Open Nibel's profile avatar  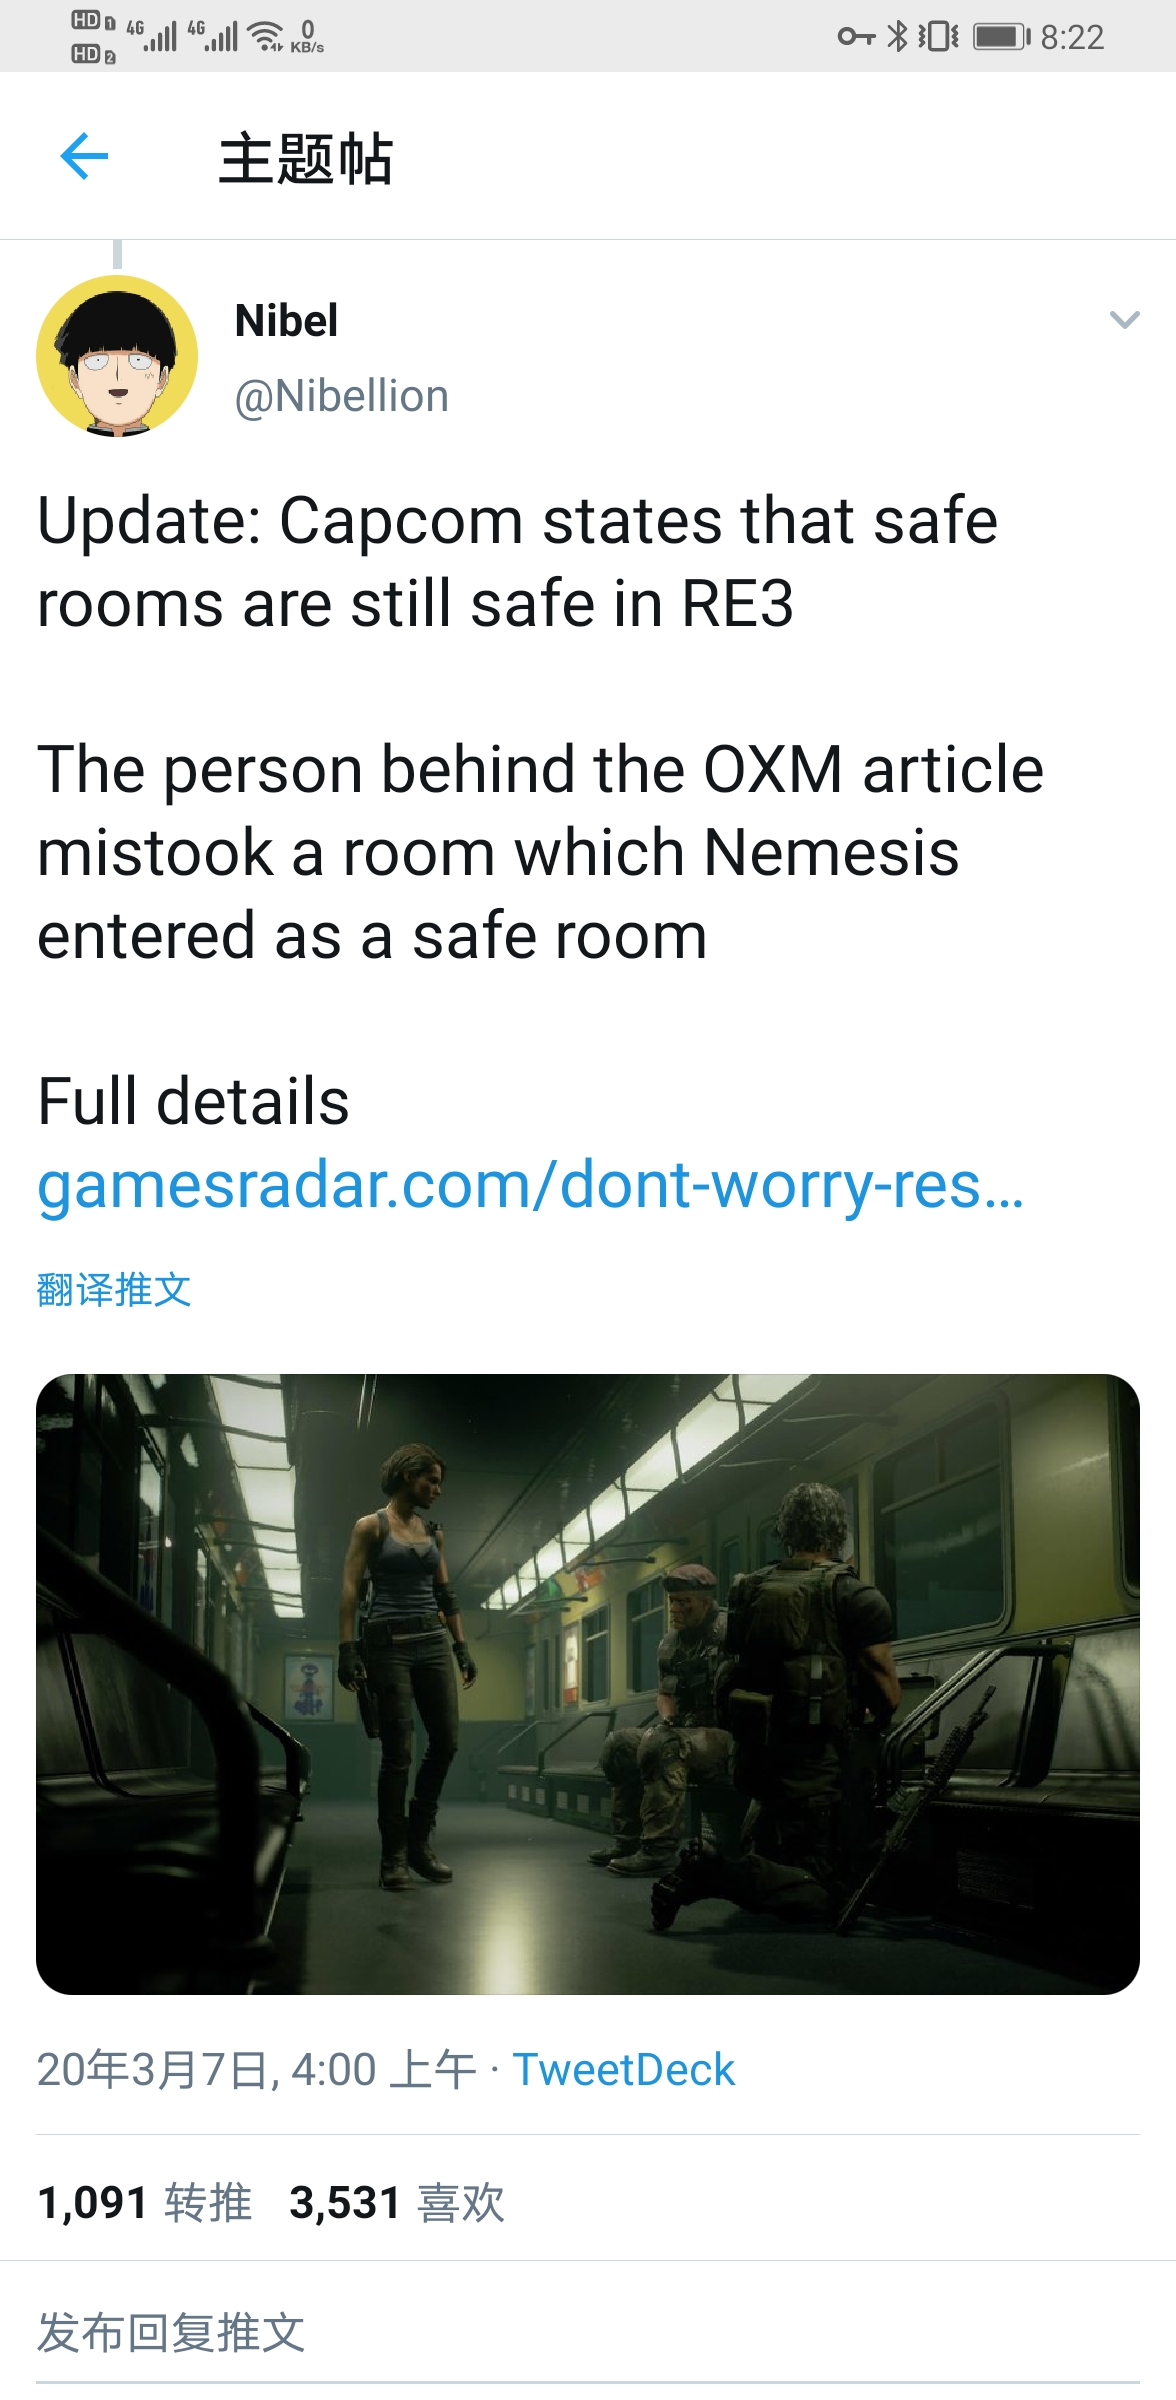[x=117, y=356]
